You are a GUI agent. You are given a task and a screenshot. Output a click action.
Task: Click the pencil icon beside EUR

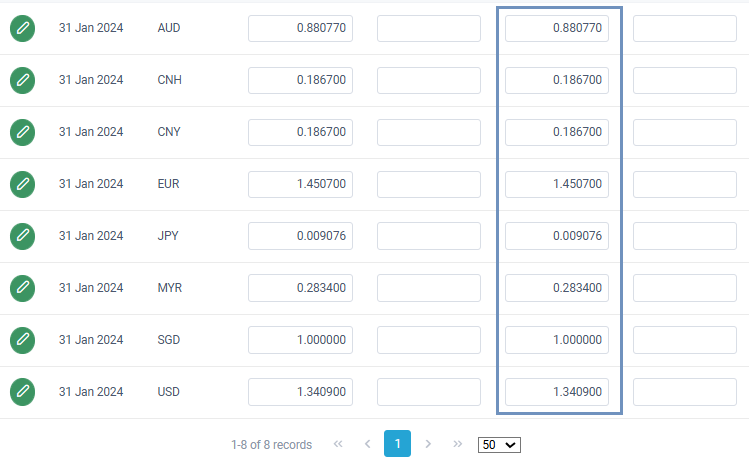coord(22,184)
